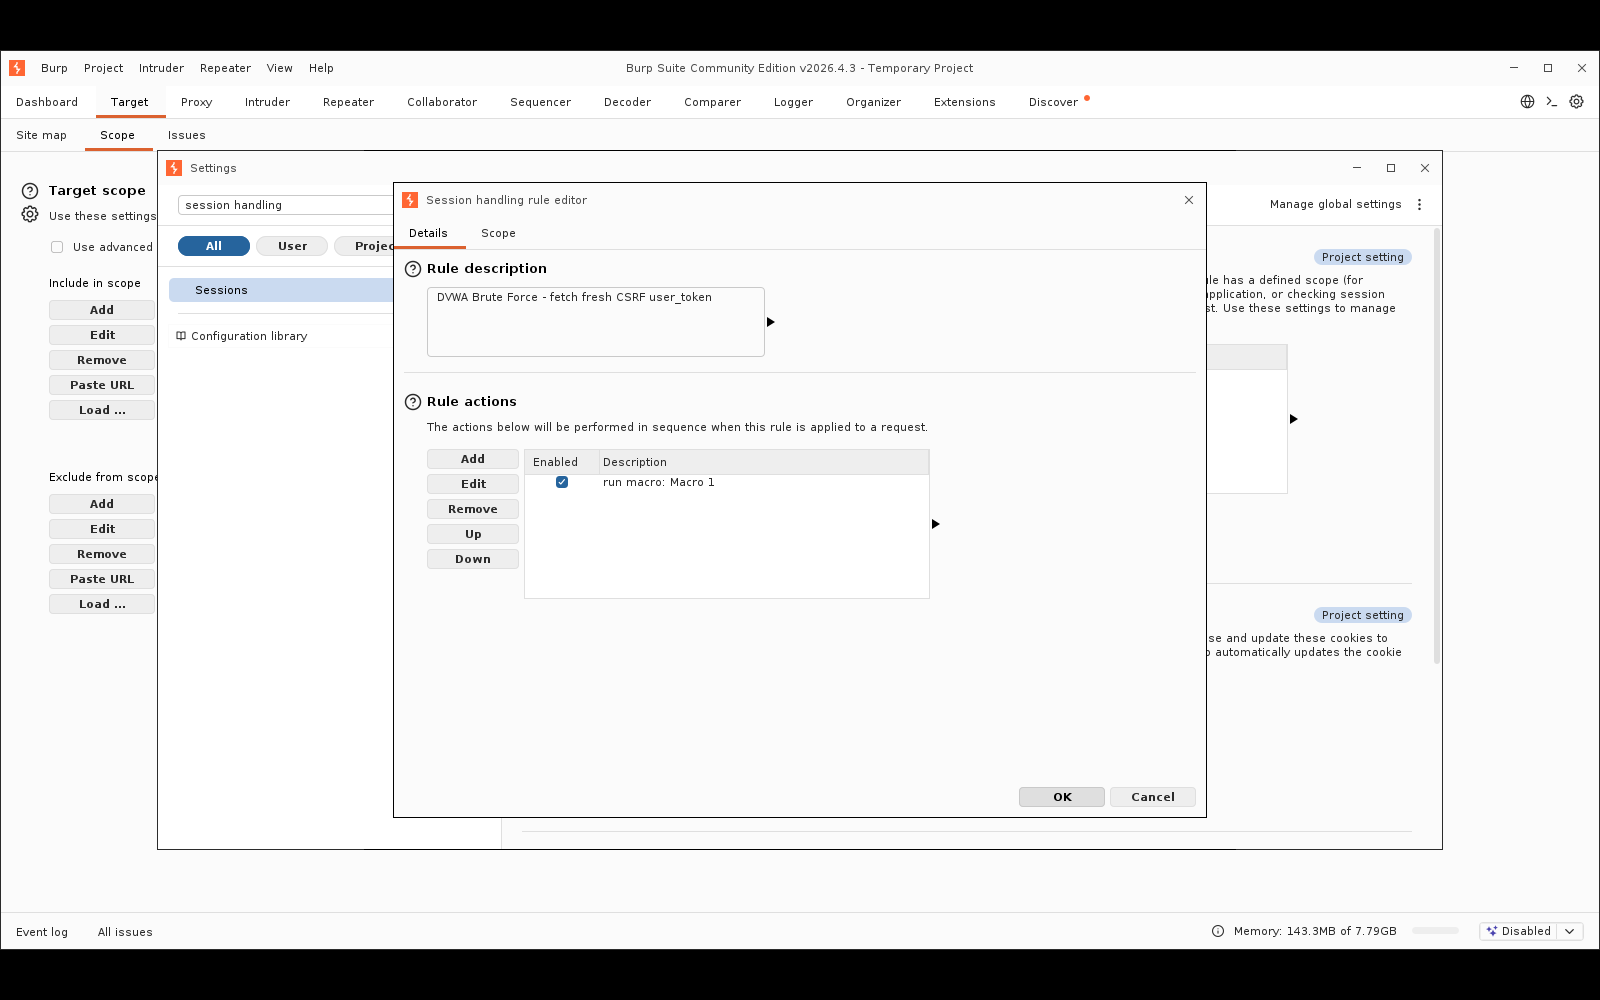Move the rule action Up
1600x1000 pixels.
click(473, 534)
